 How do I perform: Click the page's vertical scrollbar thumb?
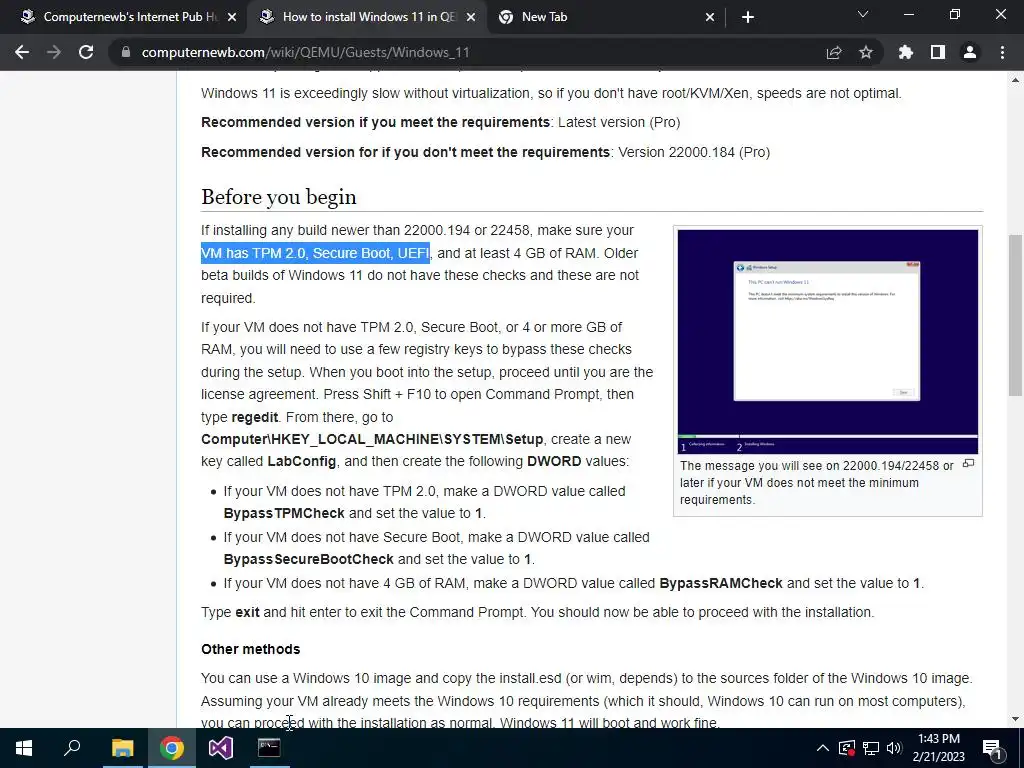[x=1016, y=315]
